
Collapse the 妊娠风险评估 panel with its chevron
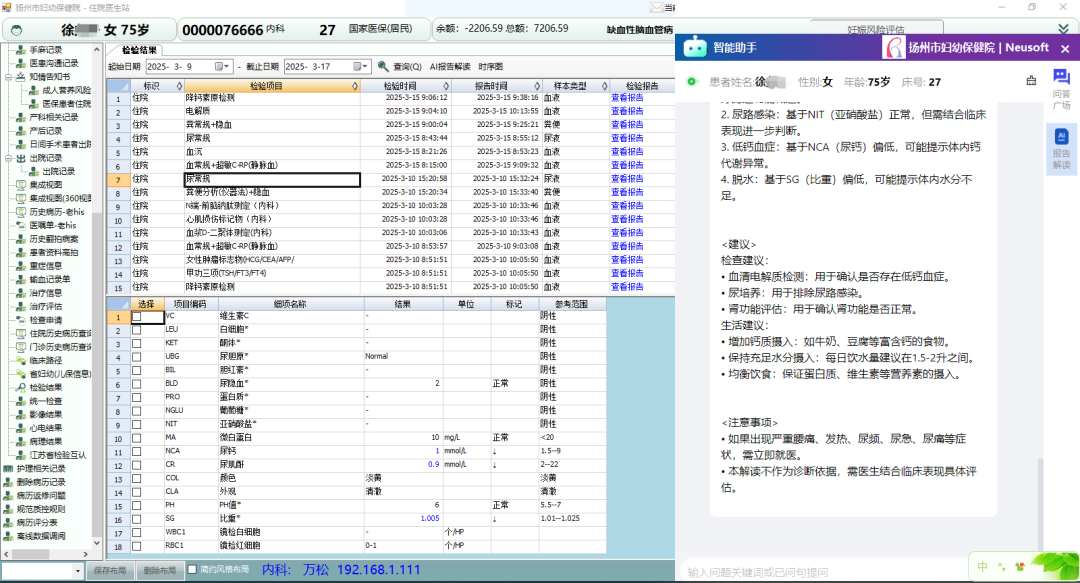[x=1063, y=28]
